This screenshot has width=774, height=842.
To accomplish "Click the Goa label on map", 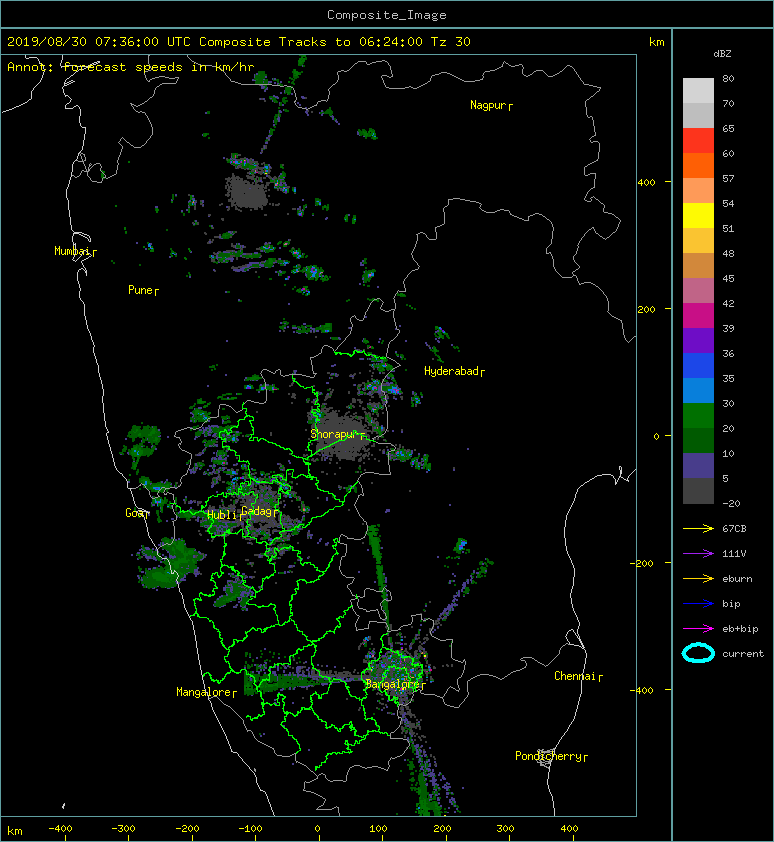I will click(x=136, y=513).
